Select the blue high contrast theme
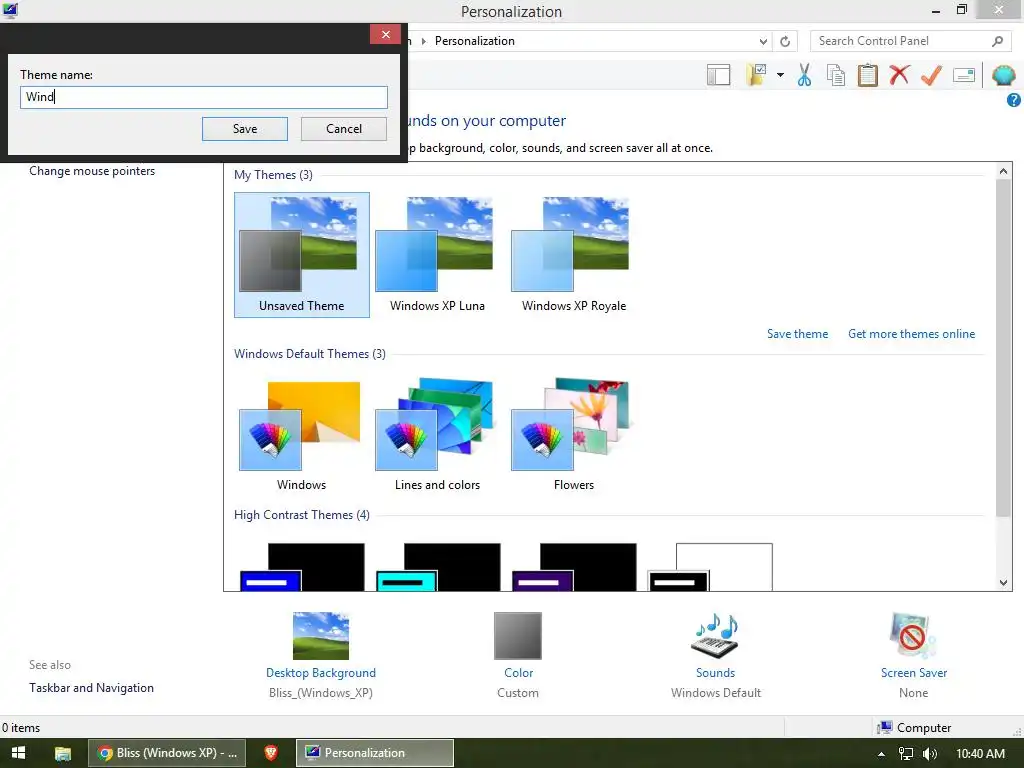1024x768 pixels. pos(302,567)
